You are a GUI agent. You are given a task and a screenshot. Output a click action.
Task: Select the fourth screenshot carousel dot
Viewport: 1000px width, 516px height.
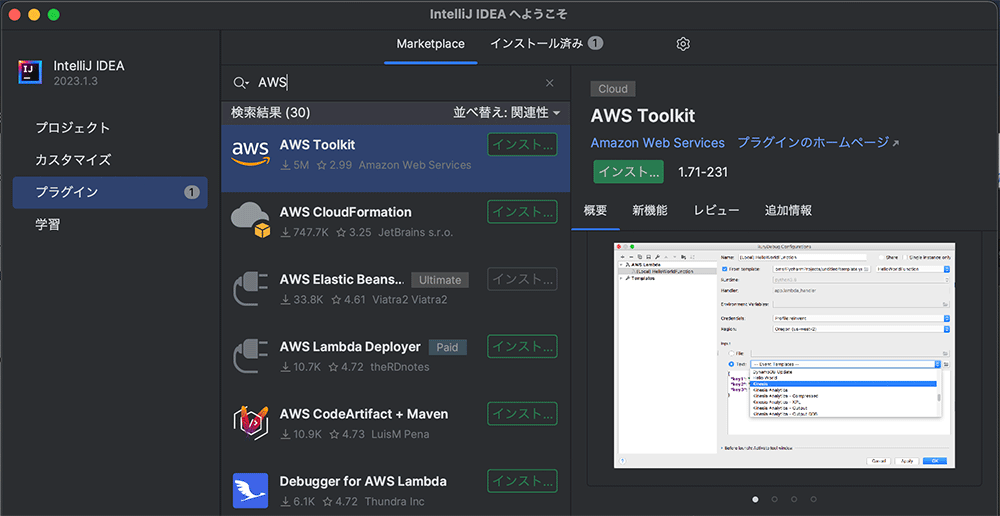(813, 499)
